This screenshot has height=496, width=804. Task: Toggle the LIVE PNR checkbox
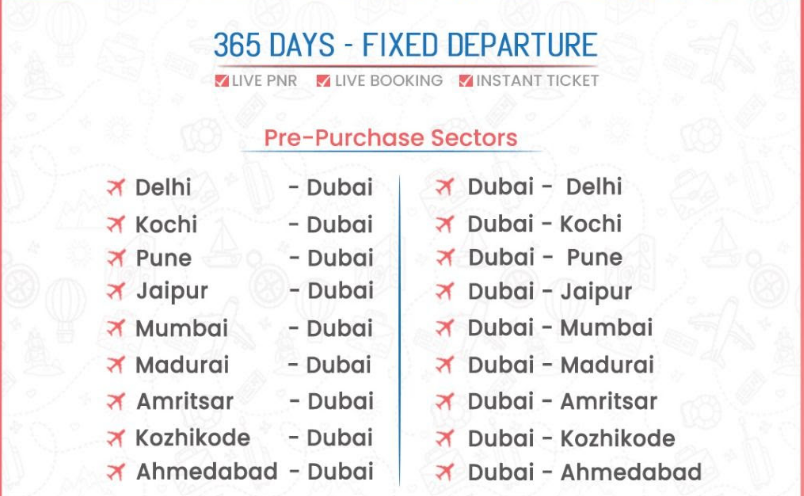222,81
